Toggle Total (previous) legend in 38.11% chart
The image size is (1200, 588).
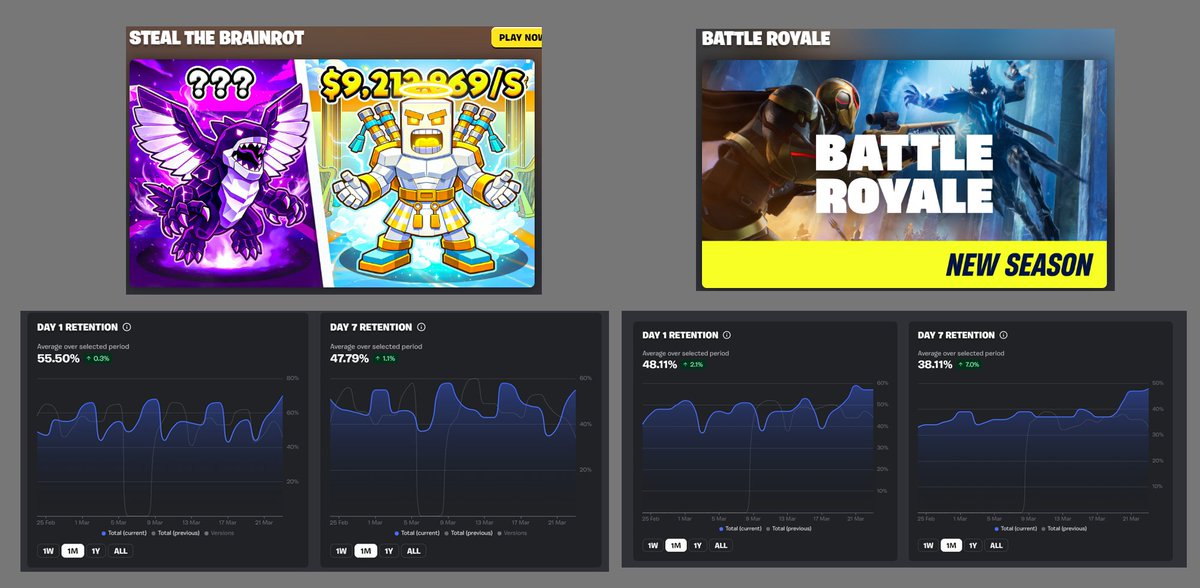click(x=1063, y=527)
